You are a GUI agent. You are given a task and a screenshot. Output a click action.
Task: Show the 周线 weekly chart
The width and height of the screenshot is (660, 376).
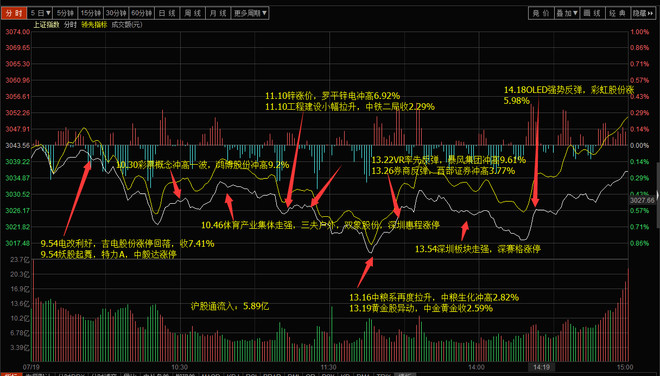193,13
